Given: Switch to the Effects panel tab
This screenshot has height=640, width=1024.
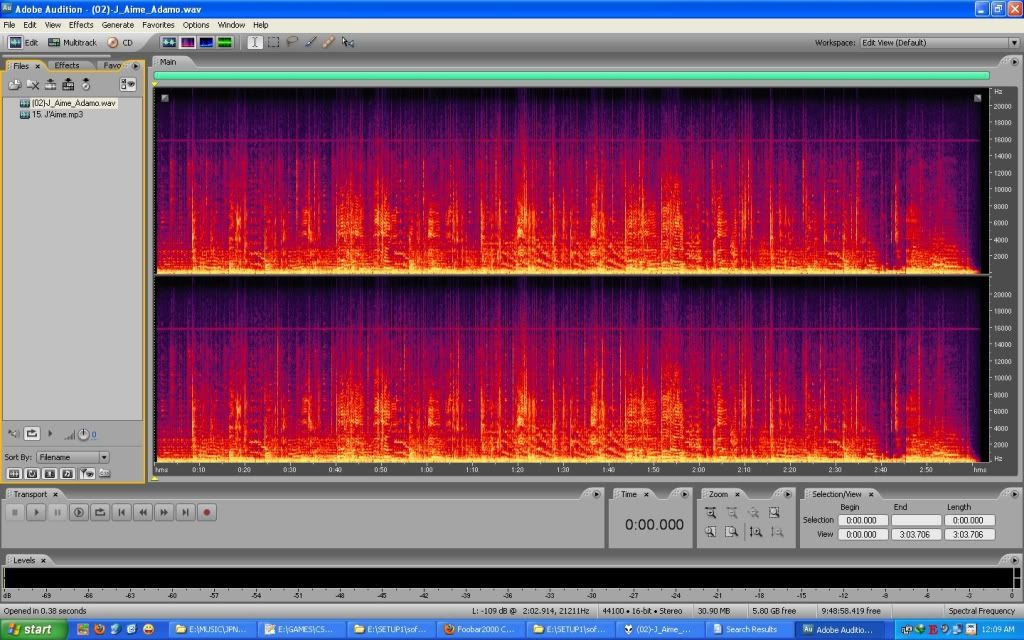Looking at the screenshot, I should click(x=67, y=65).
